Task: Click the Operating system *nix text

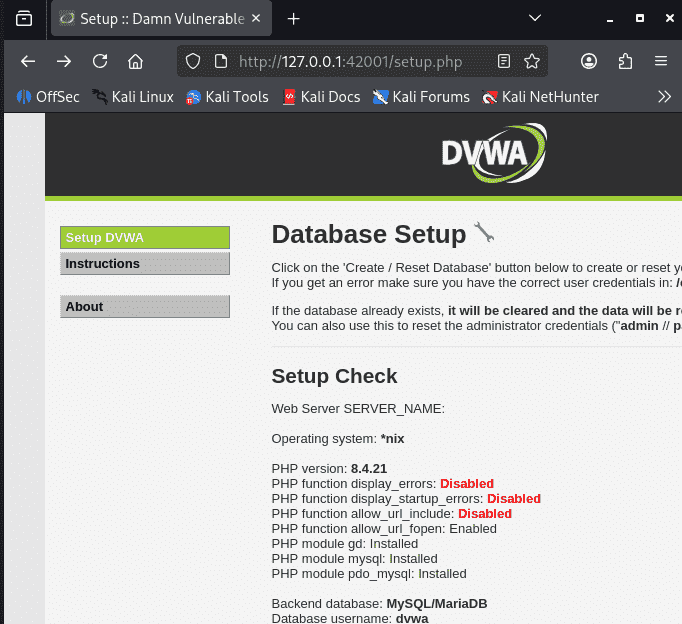Action: [x=338, y=439]
